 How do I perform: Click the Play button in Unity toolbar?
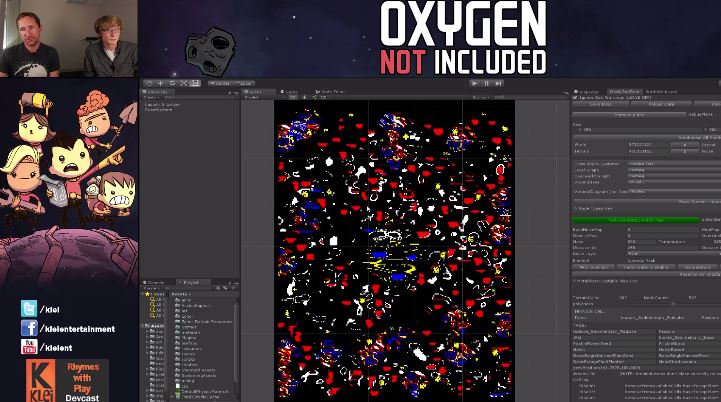475,83
